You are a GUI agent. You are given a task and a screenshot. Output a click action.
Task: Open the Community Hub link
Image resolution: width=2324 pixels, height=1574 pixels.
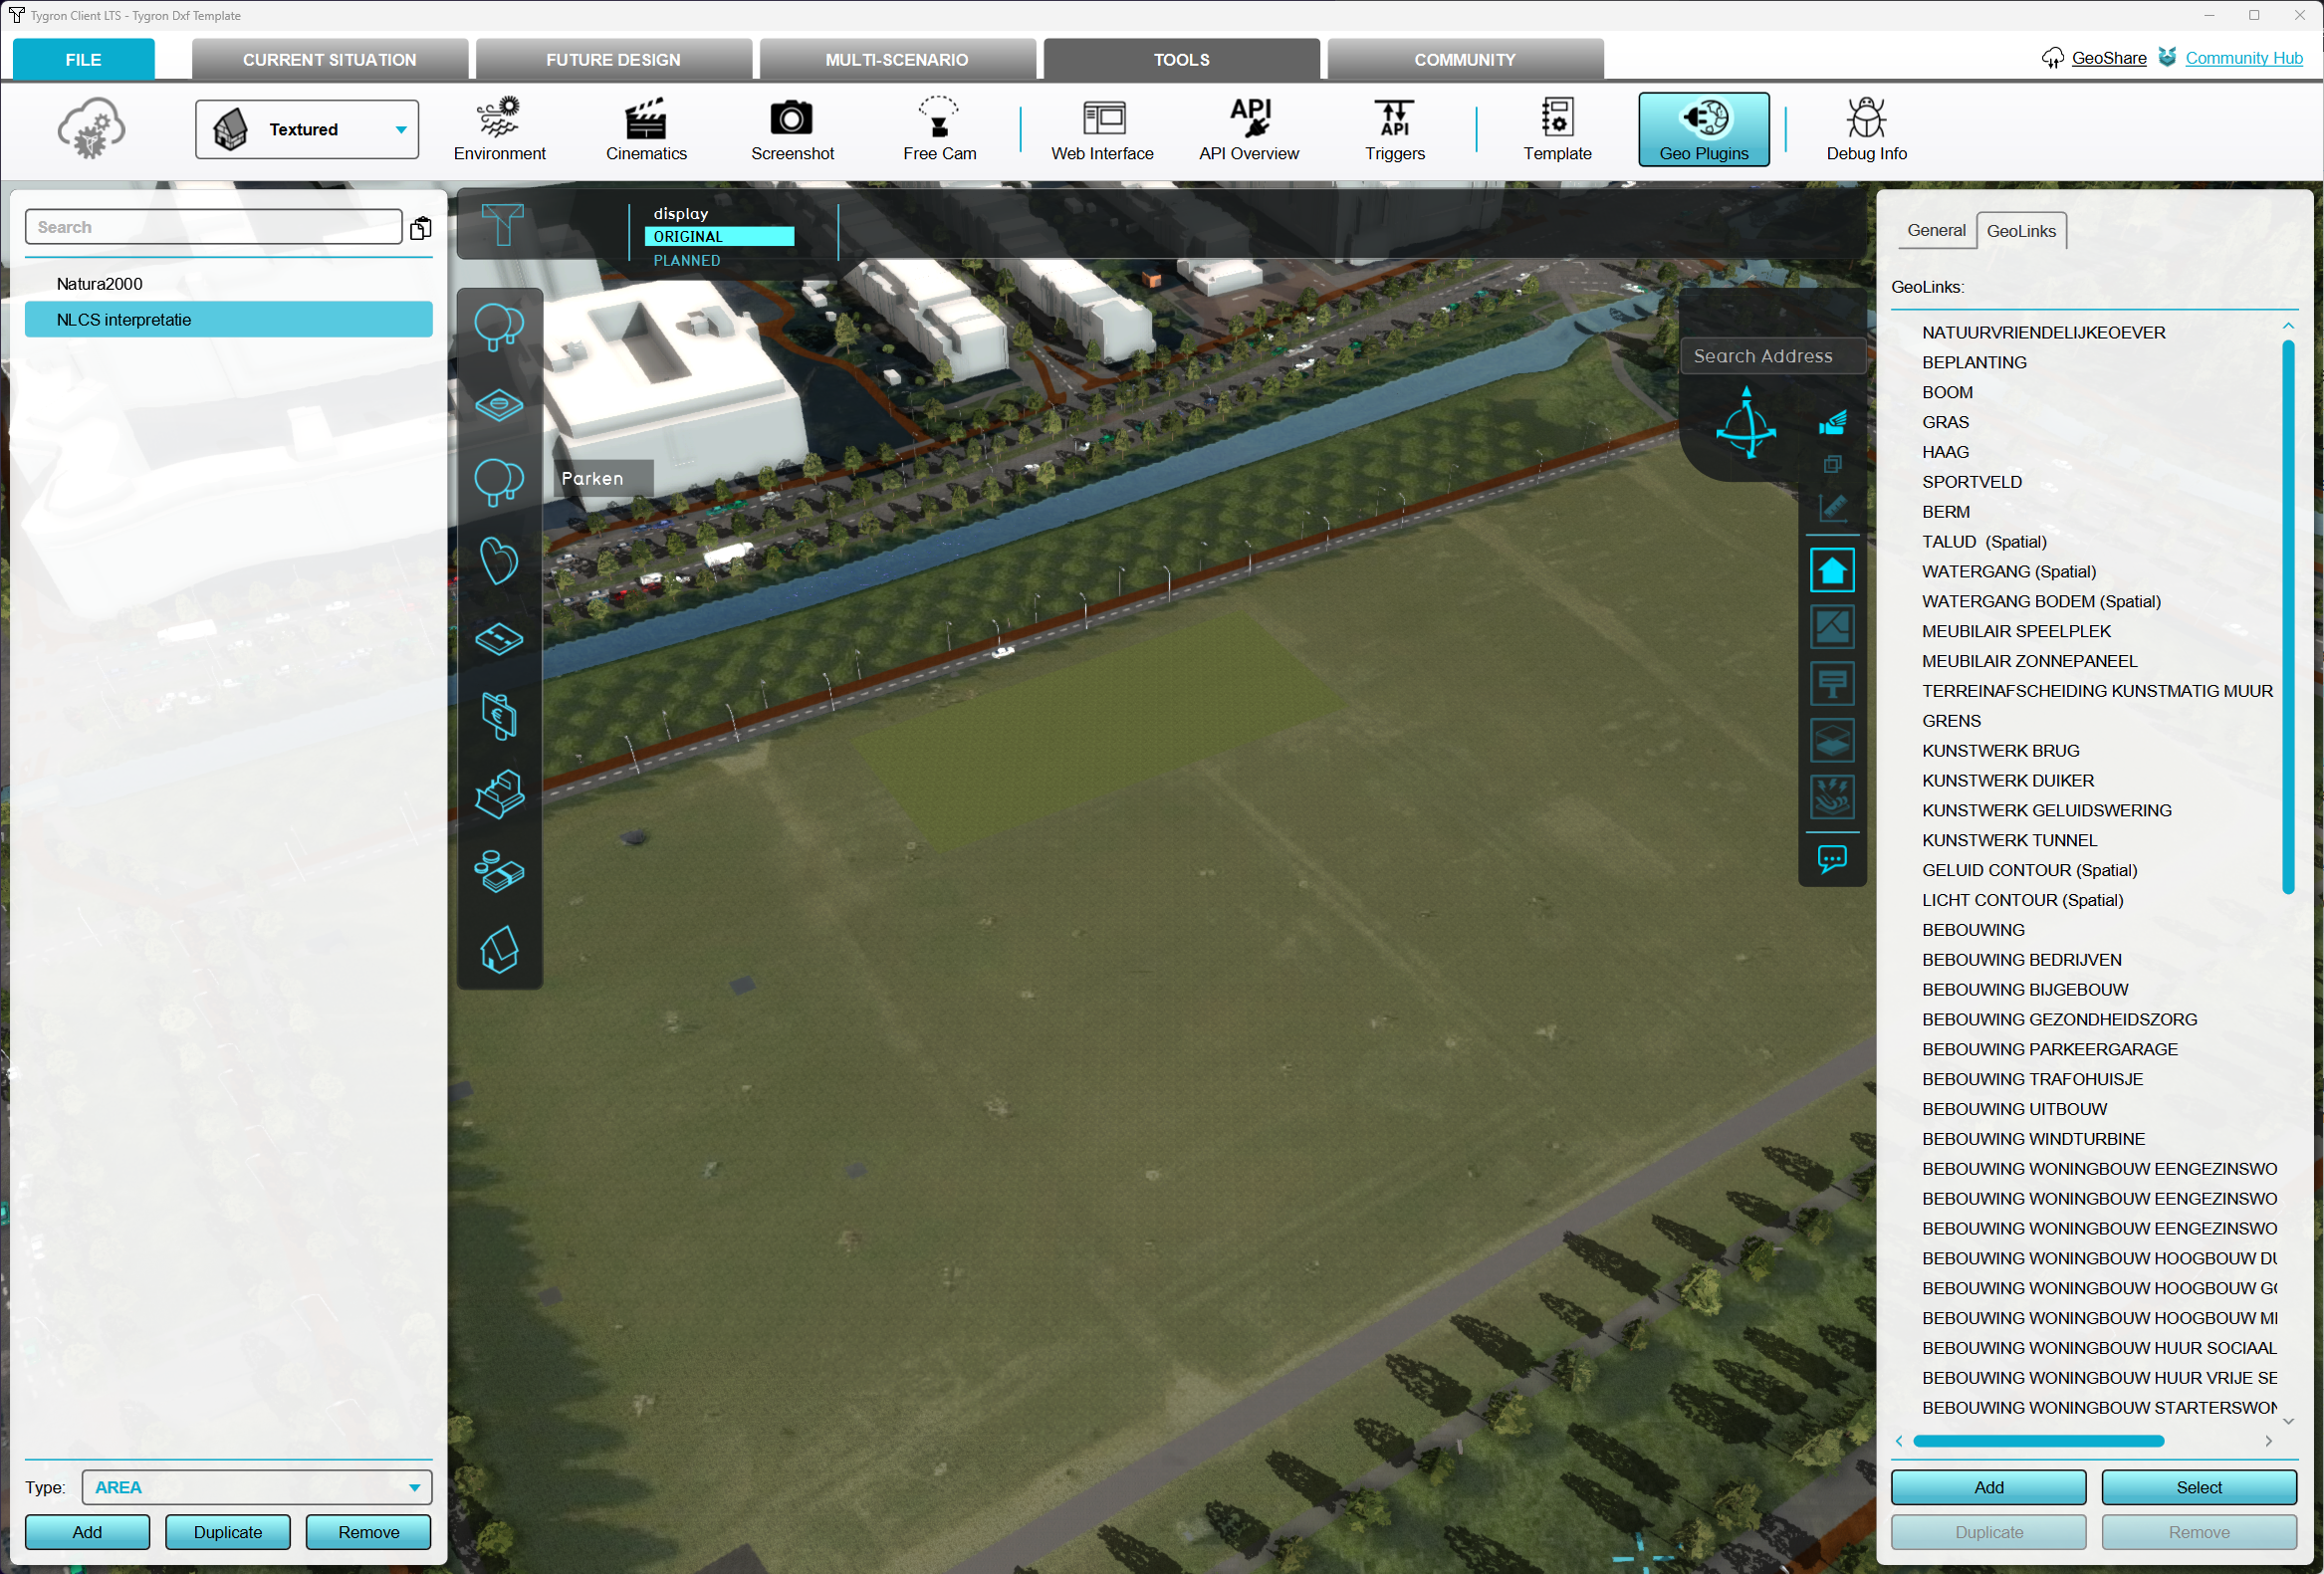point(2242,58)
